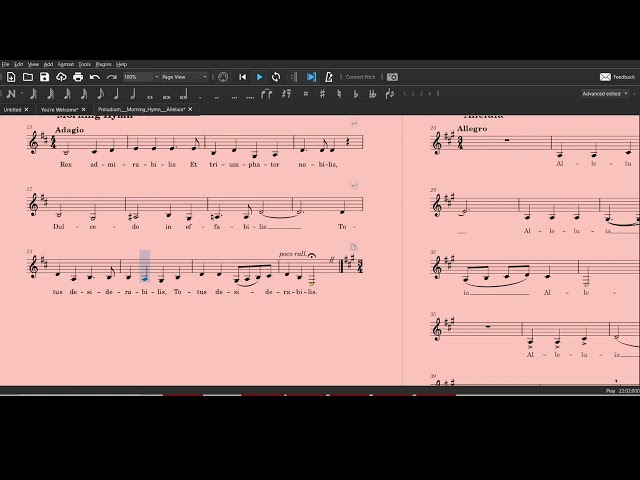
Task: Apply triple augmentation dot
Action: pos(234,98)
